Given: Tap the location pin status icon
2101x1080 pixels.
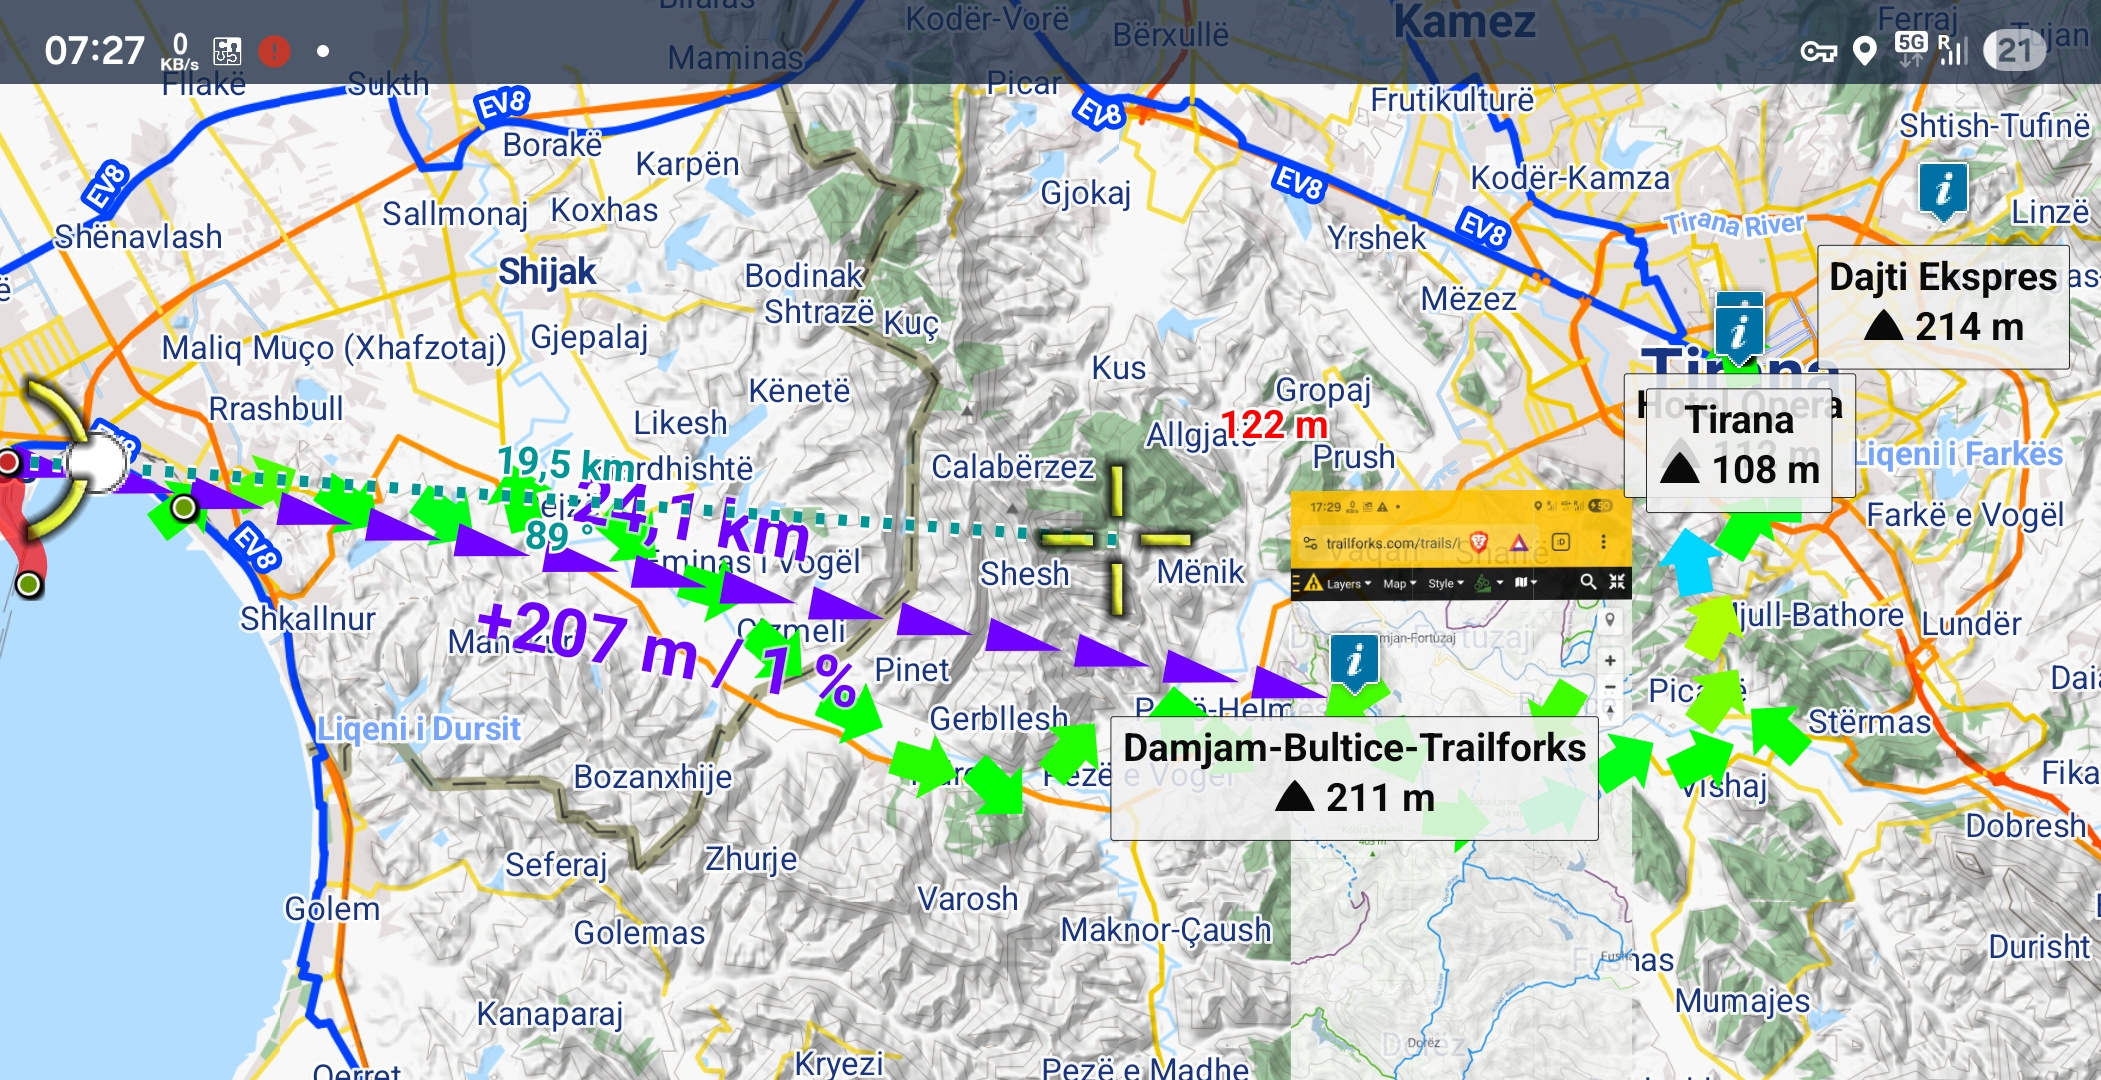Looking at the screenshot, I should click(x=1864, y=50).
